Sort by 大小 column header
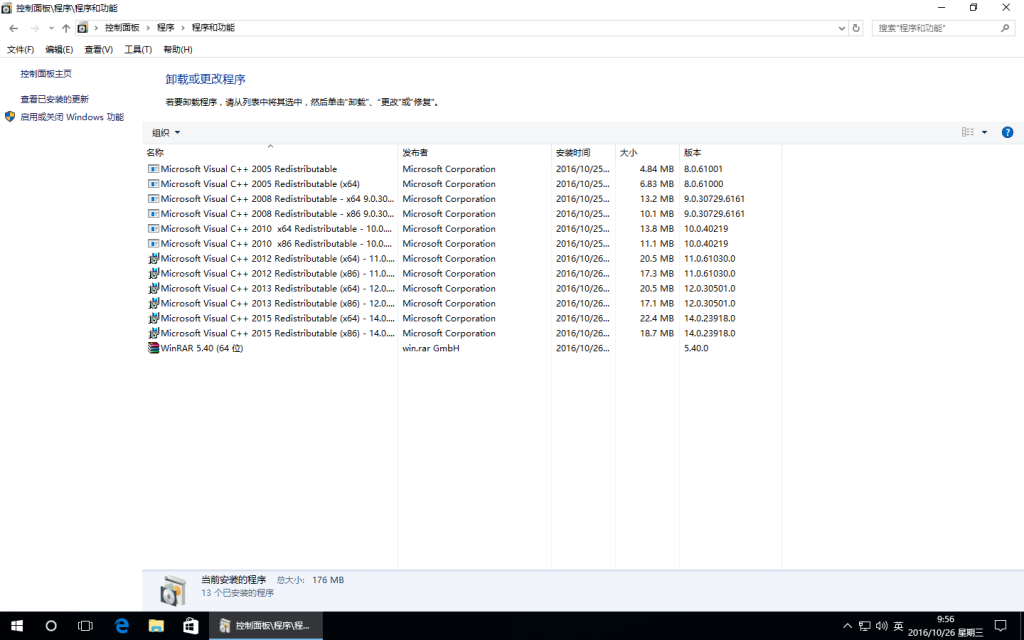Image resolution: width=1024 pixels, height=640 pixels. (647, 153)
